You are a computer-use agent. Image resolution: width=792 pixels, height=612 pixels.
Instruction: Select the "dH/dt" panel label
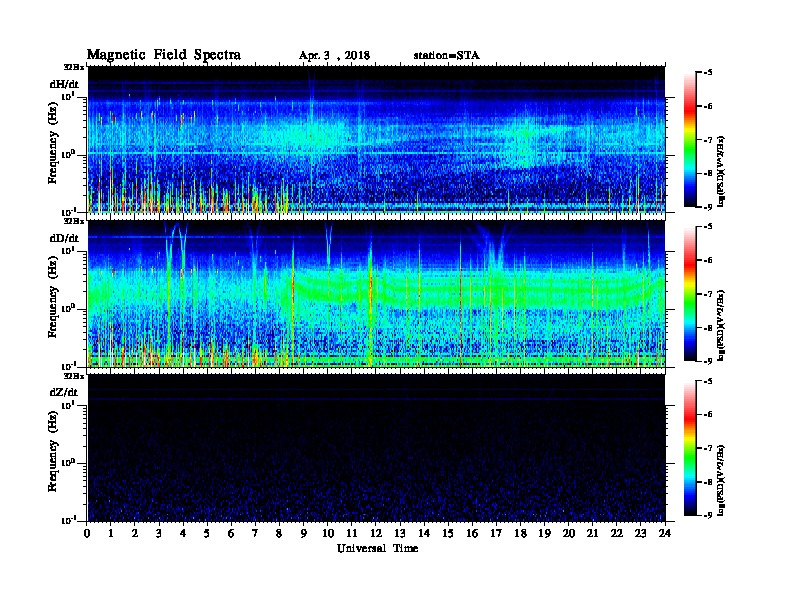64,84
